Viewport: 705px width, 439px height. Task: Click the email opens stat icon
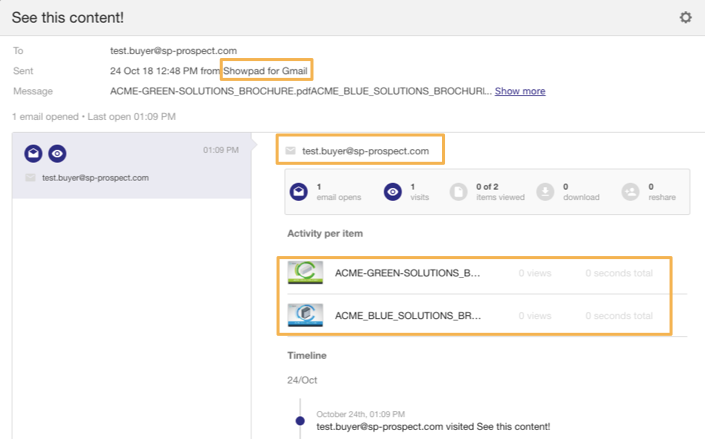point(299,192)
